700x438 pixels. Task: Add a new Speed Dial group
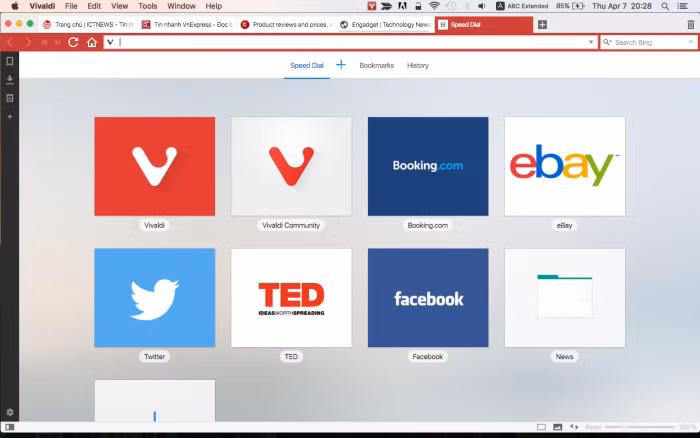pos(341,65)
